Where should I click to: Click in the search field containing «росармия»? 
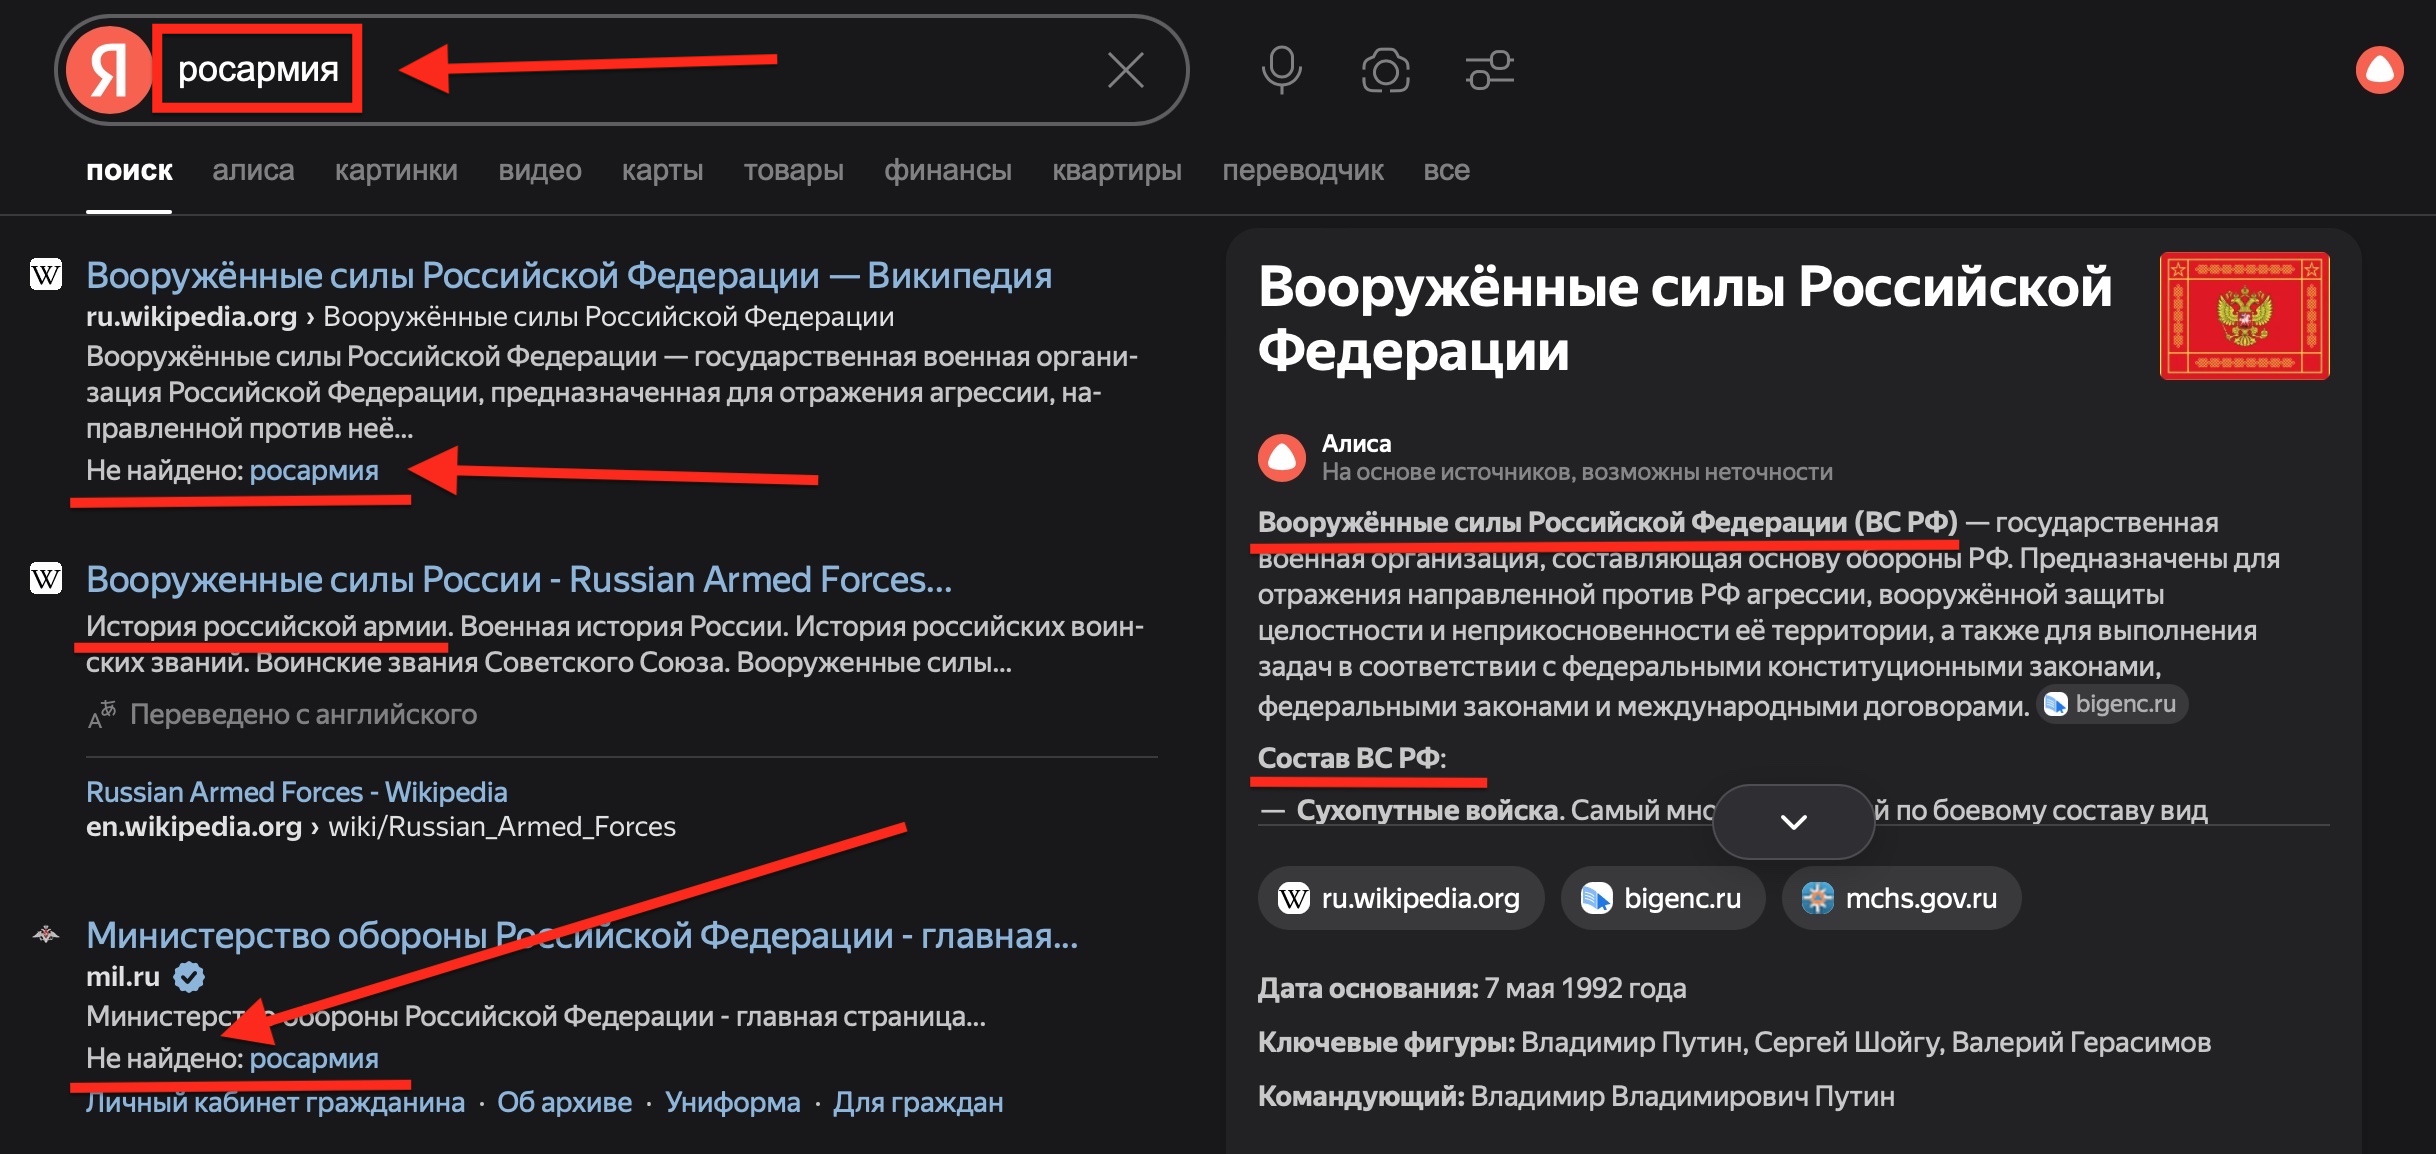(x=700, y=70)
